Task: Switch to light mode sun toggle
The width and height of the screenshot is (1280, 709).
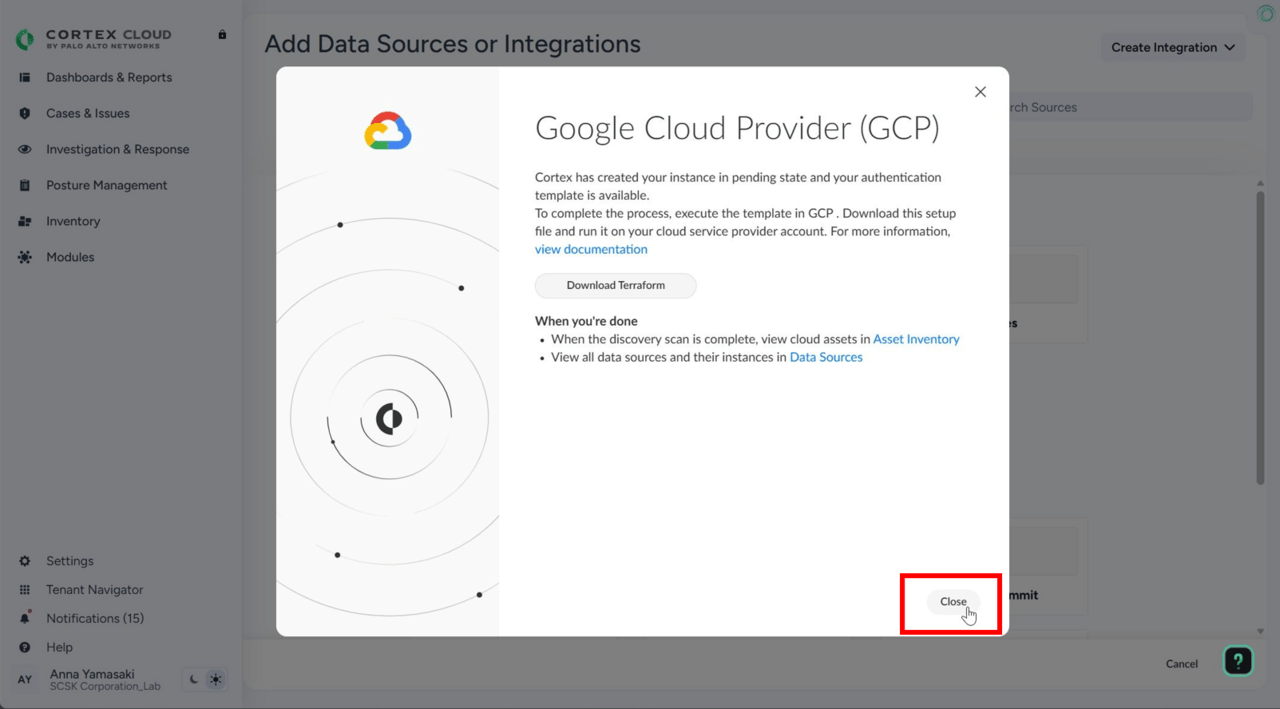Action: 216,679
